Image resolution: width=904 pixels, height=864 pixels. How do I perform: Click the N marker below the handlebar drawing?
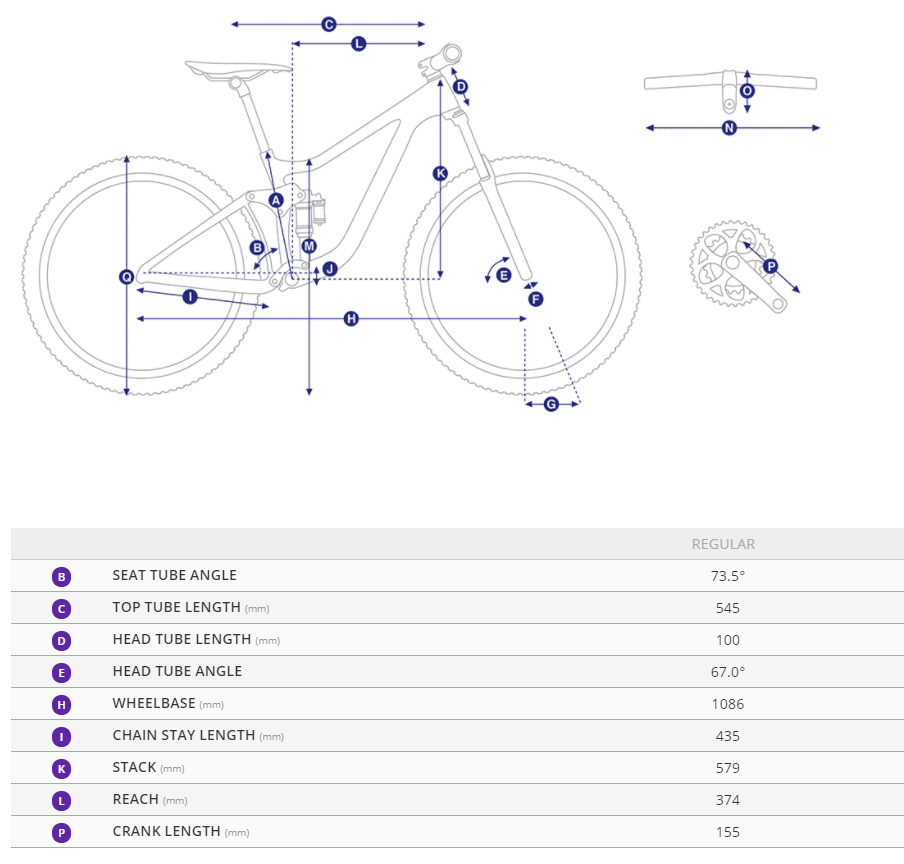729,128
